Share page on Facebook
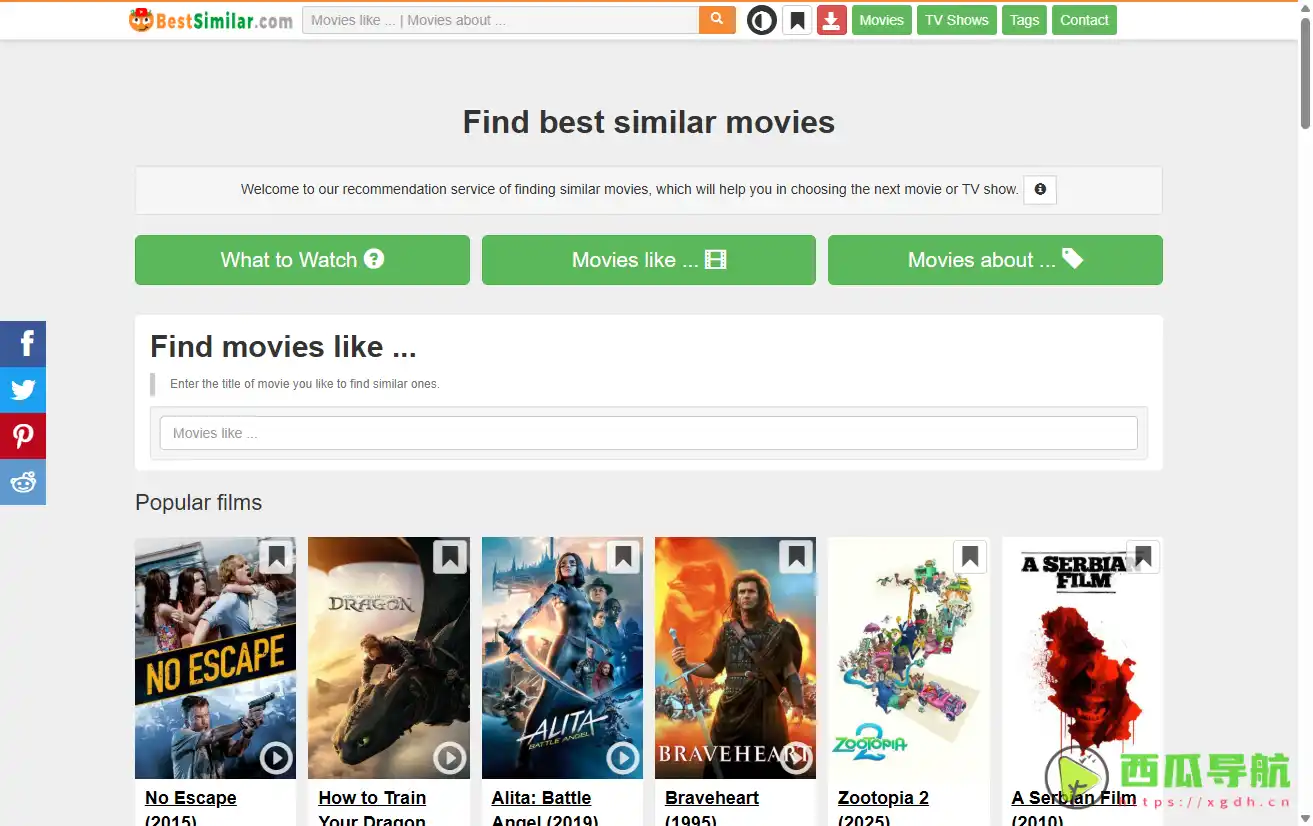 coord(23,344)
